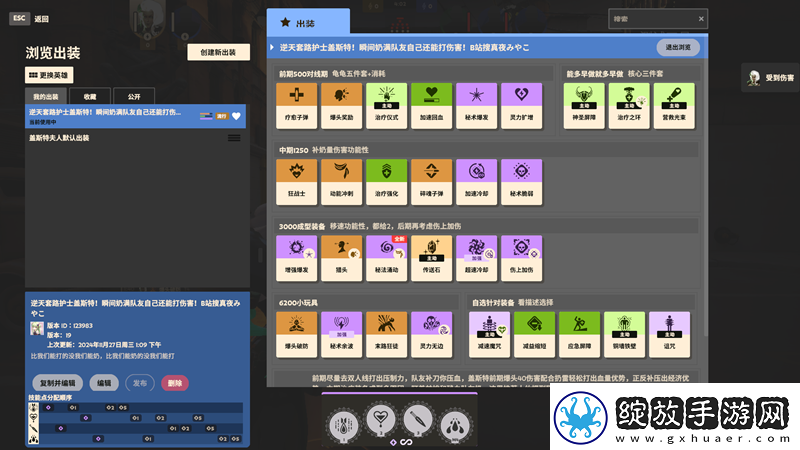
Task: Click 自选针对装备 category header
Action: [581, 303]
